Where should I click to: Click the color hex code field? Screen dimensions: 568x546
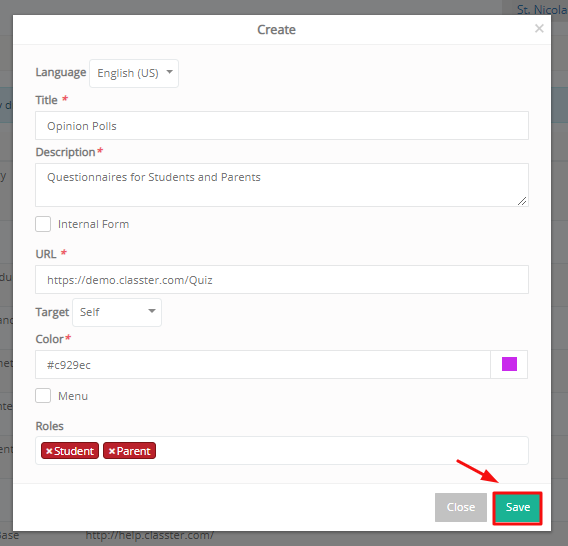(263, 364)
